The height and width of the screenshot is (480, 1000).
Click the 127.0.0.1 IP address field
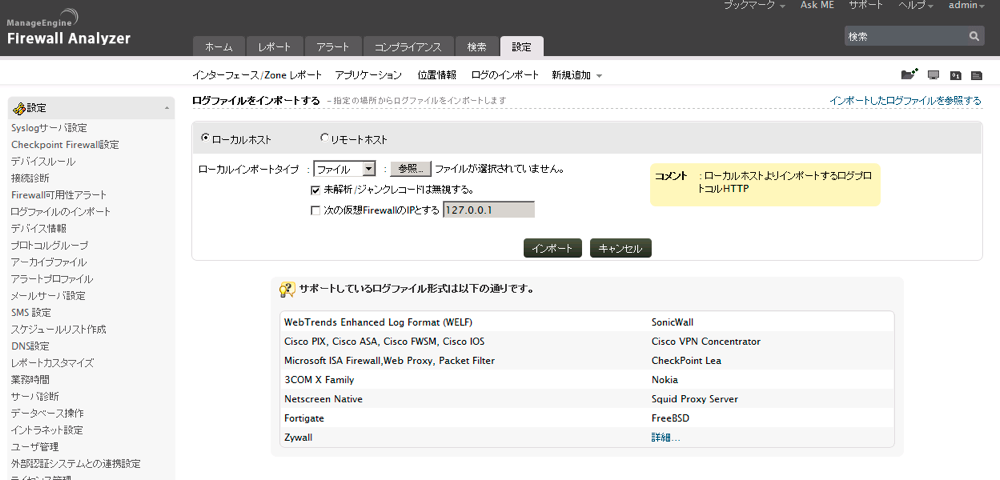488,210
